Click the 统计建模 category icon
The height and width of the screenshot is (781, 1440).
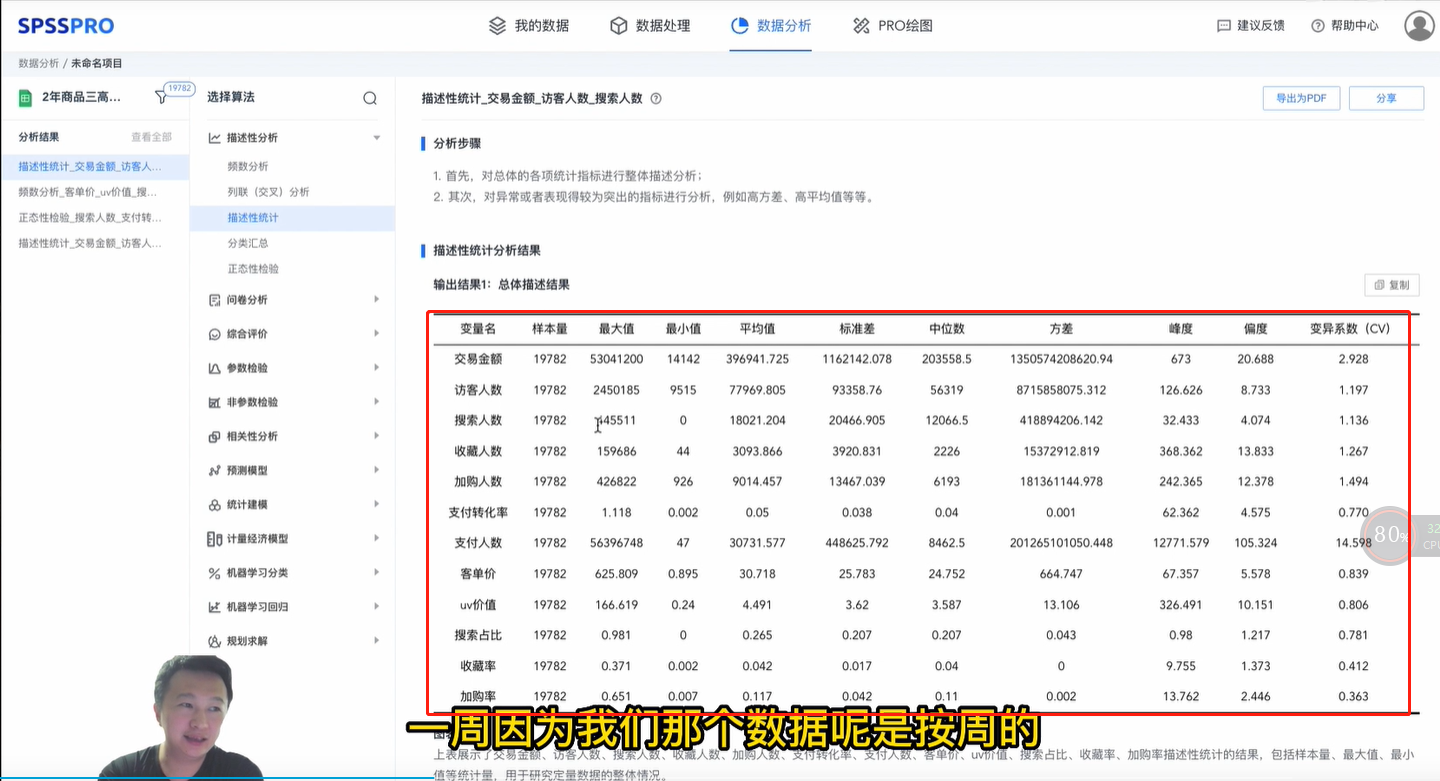[214, 505]
